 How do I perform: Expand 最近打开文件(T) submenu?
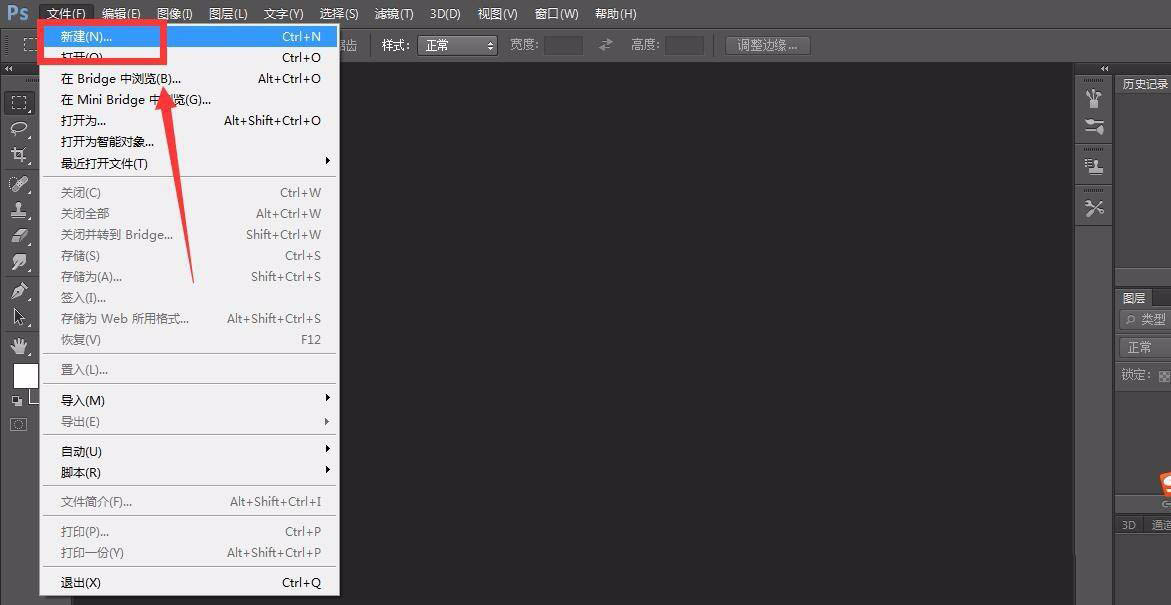189,163
